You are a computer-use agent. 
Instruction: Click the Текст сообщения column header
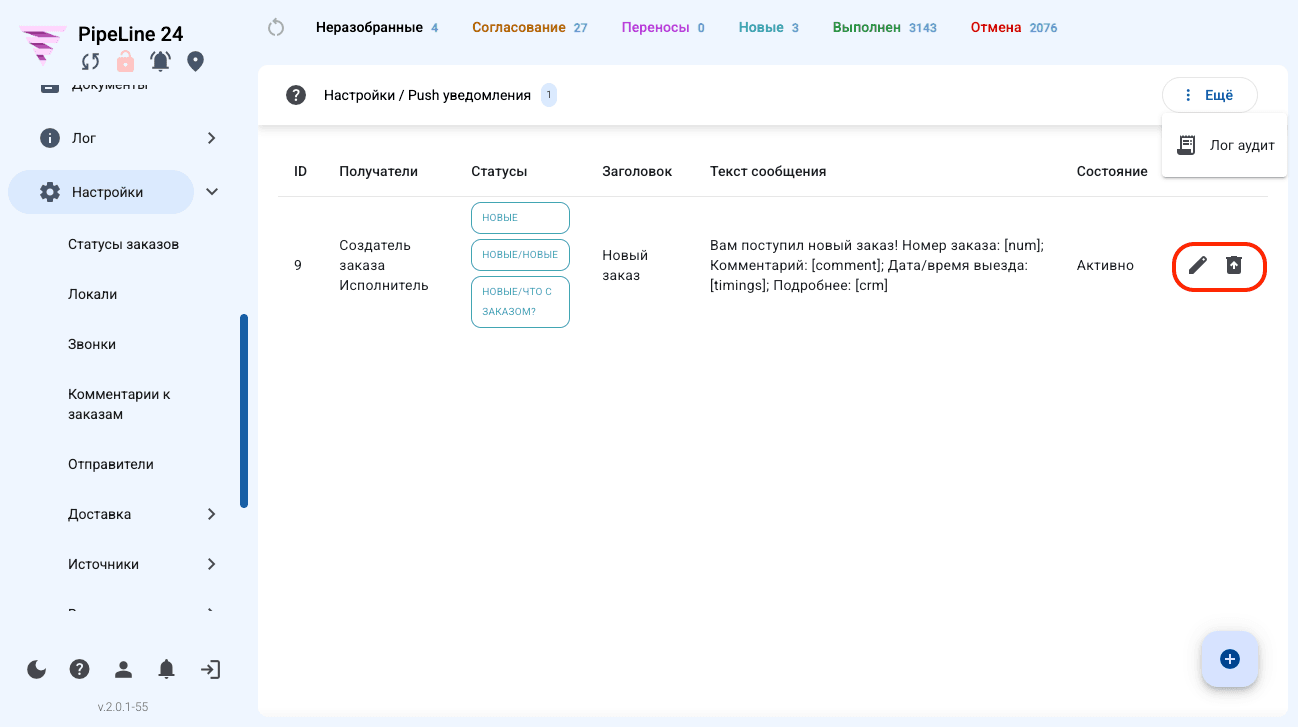[x=768, y=171]
